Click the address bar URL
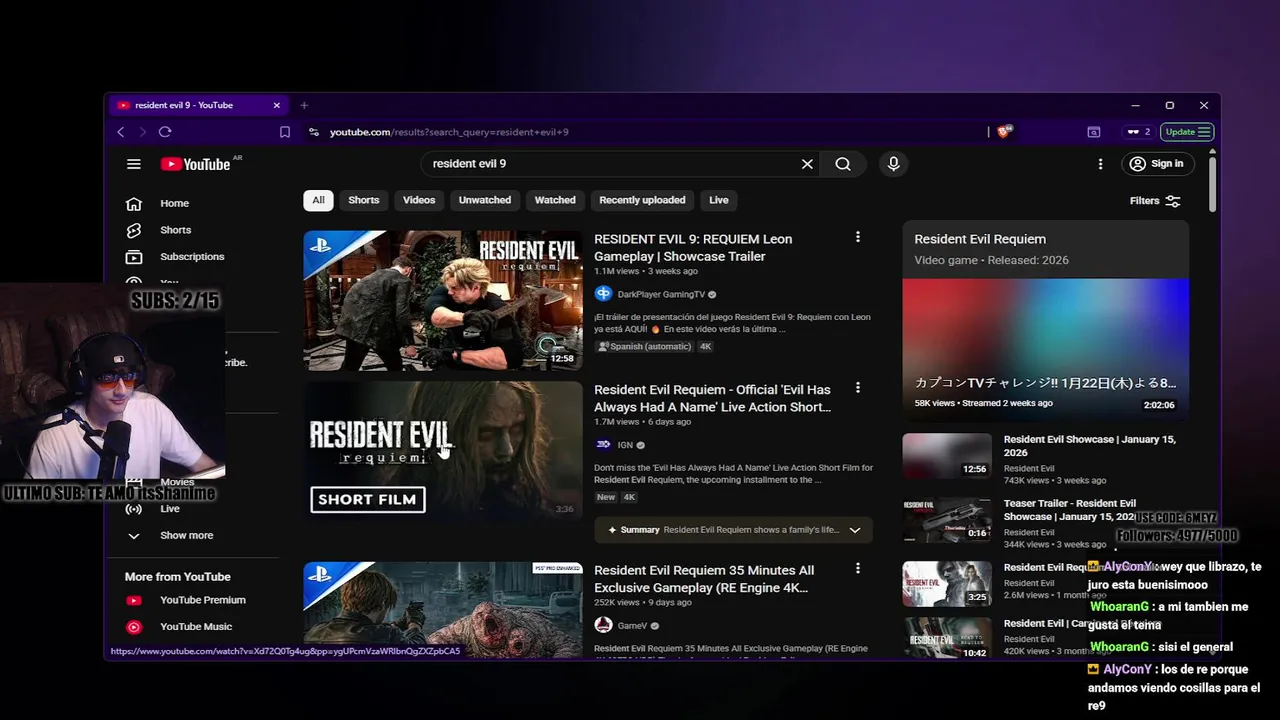 coord(449,132)
